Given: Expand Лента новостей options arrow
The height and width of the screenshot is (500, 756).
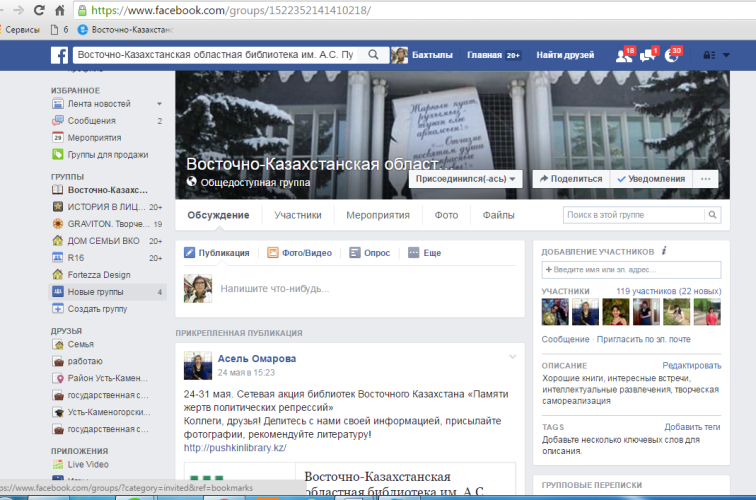Looking at the screenshot, I should 159,104.
